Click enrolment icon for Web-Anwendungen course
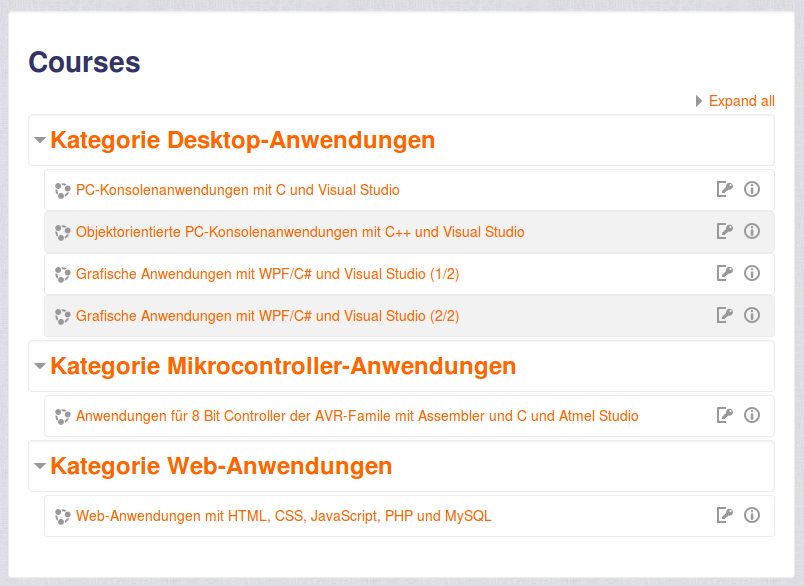This screenshot has width=804, height=586. tap(725, 515)
